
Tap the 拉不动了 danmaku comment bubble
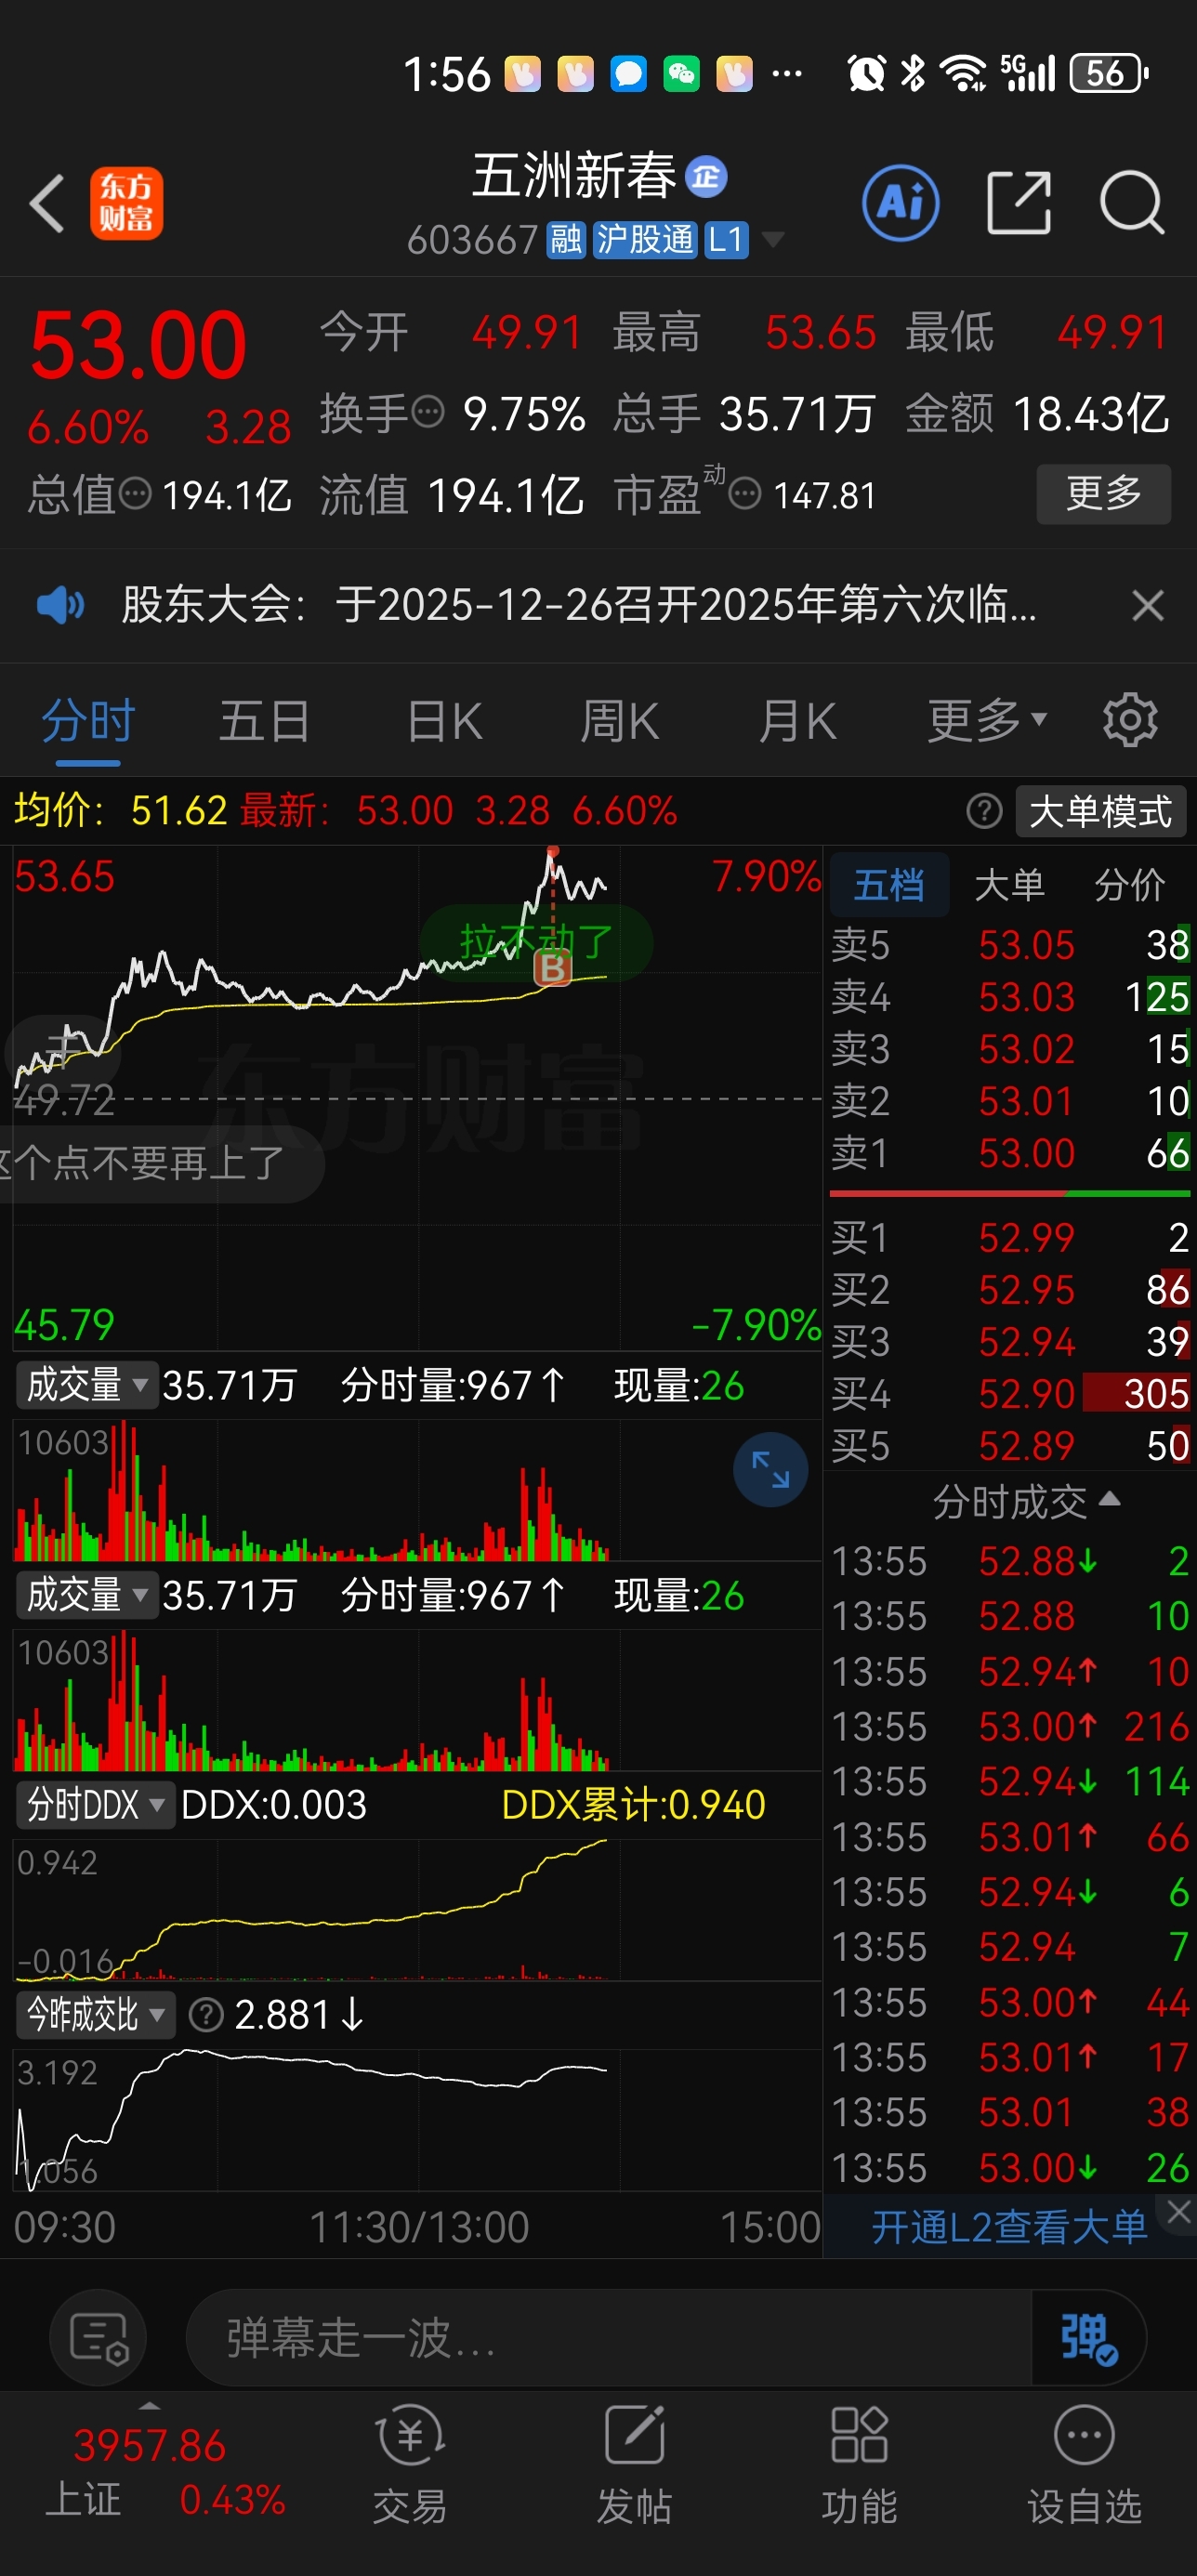click(x=536, y=941)
